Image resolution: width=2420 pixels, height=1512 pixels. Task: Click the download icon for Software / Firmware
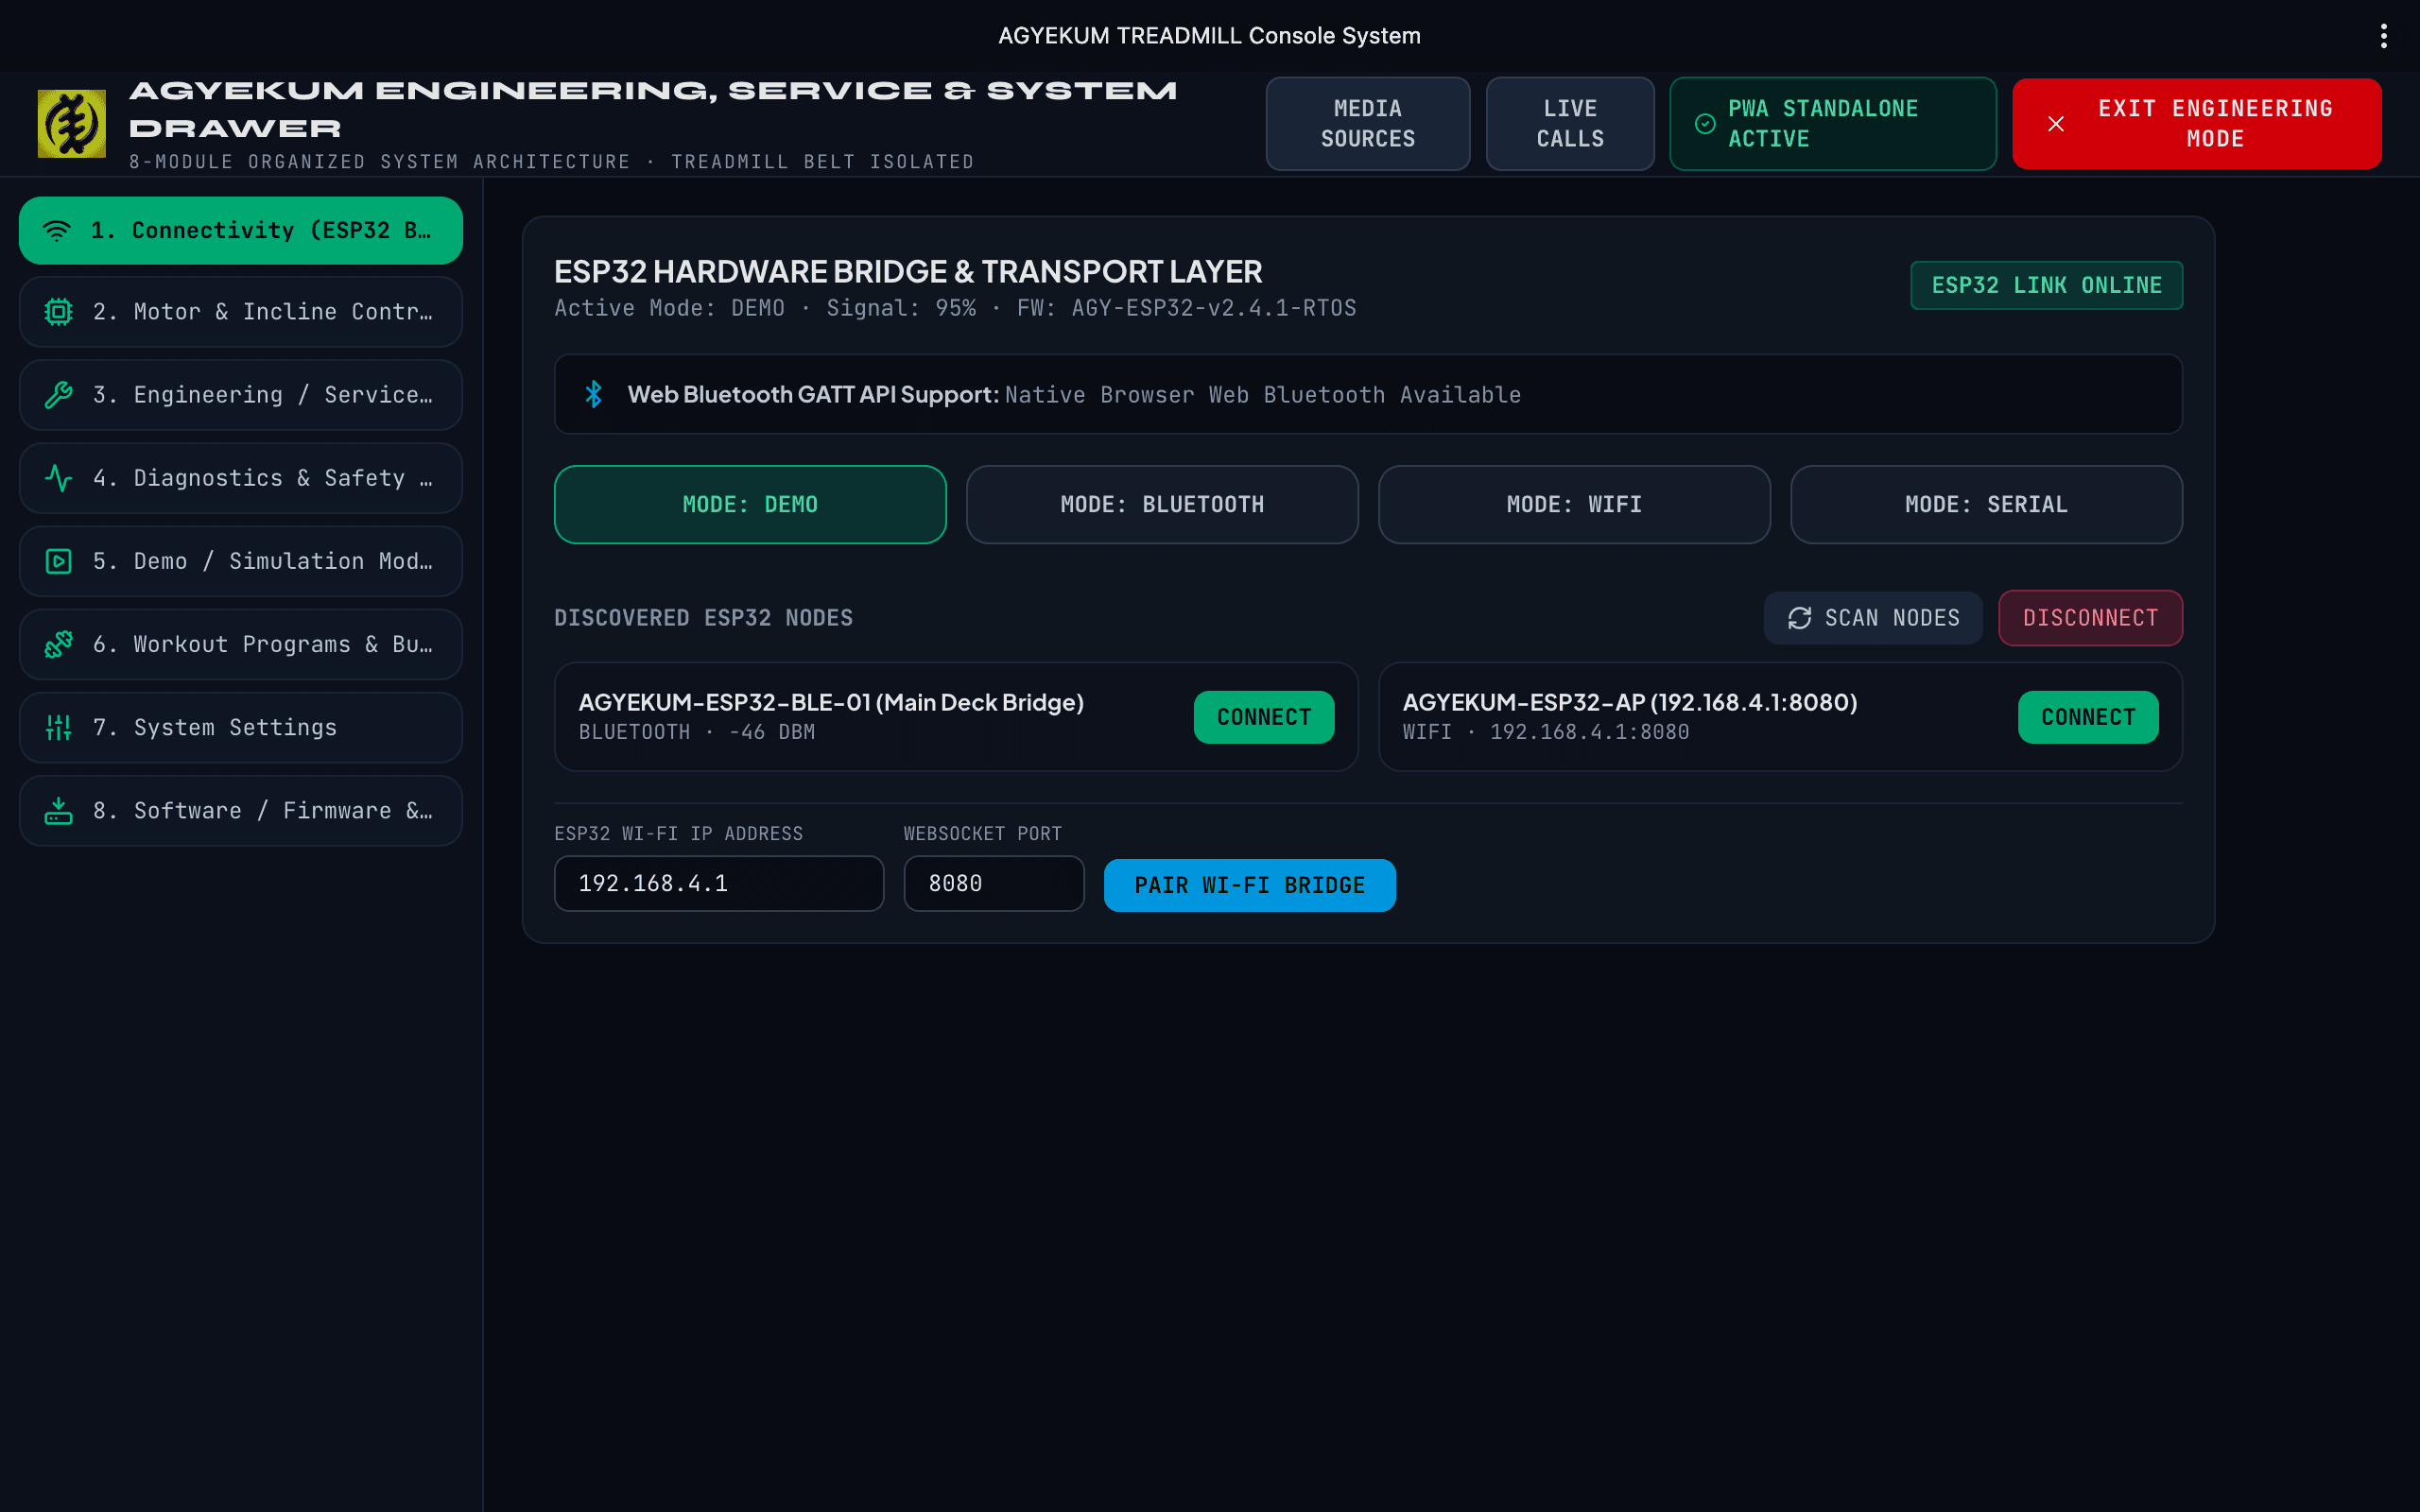pyautogui.click(x=58, y=810)
